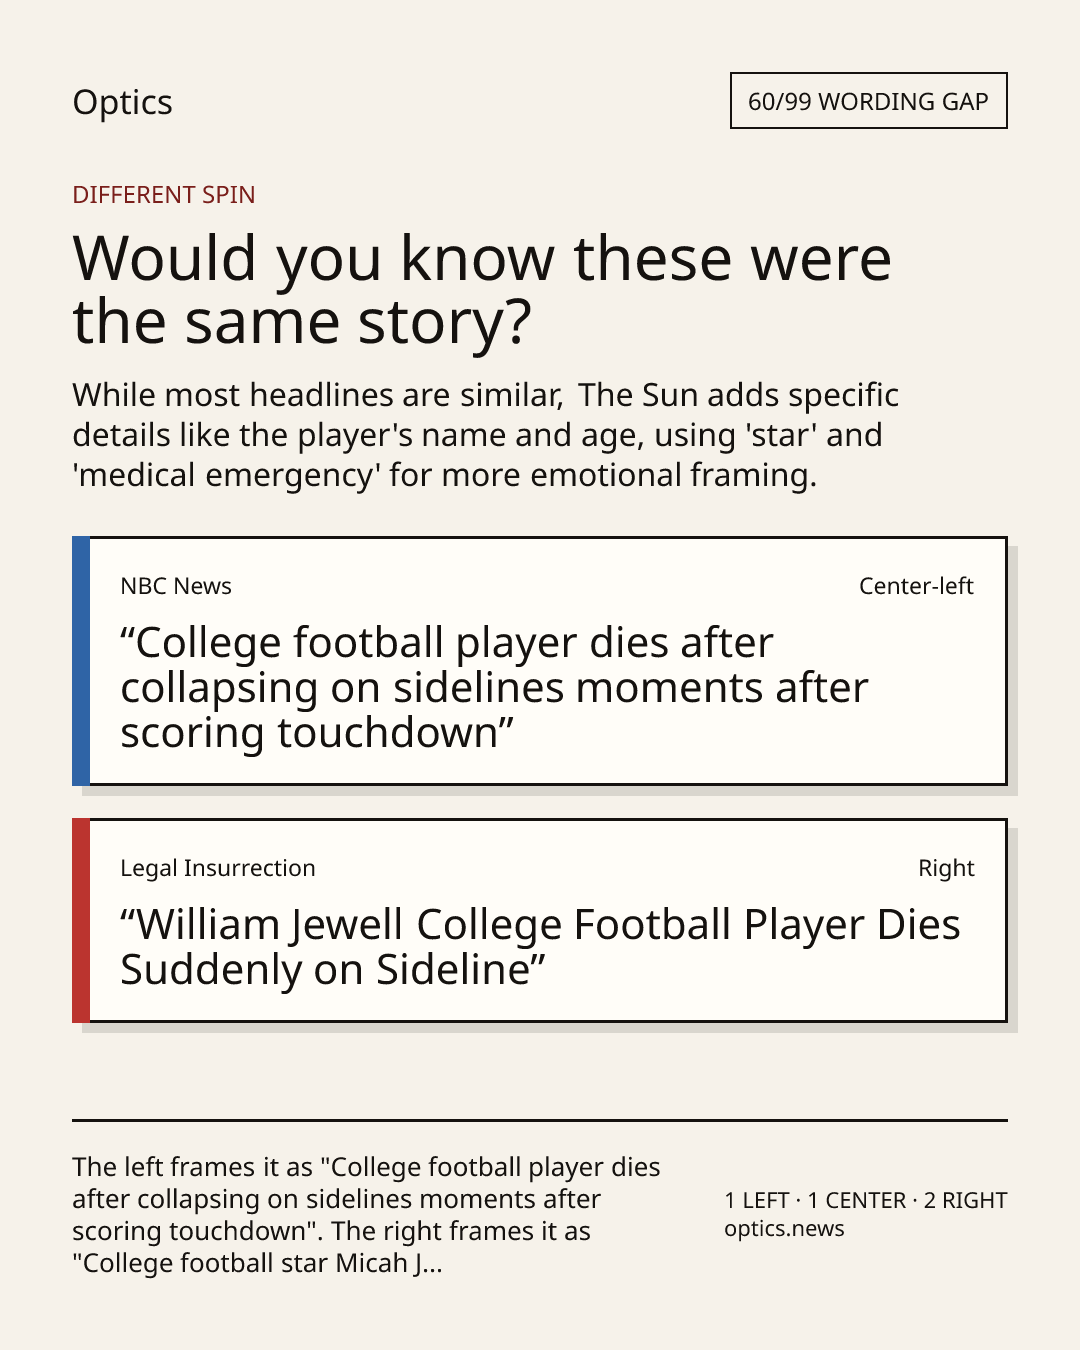
Task: Click the 60/99 WORDING GAP badge
Action: (x=868, y=101)
